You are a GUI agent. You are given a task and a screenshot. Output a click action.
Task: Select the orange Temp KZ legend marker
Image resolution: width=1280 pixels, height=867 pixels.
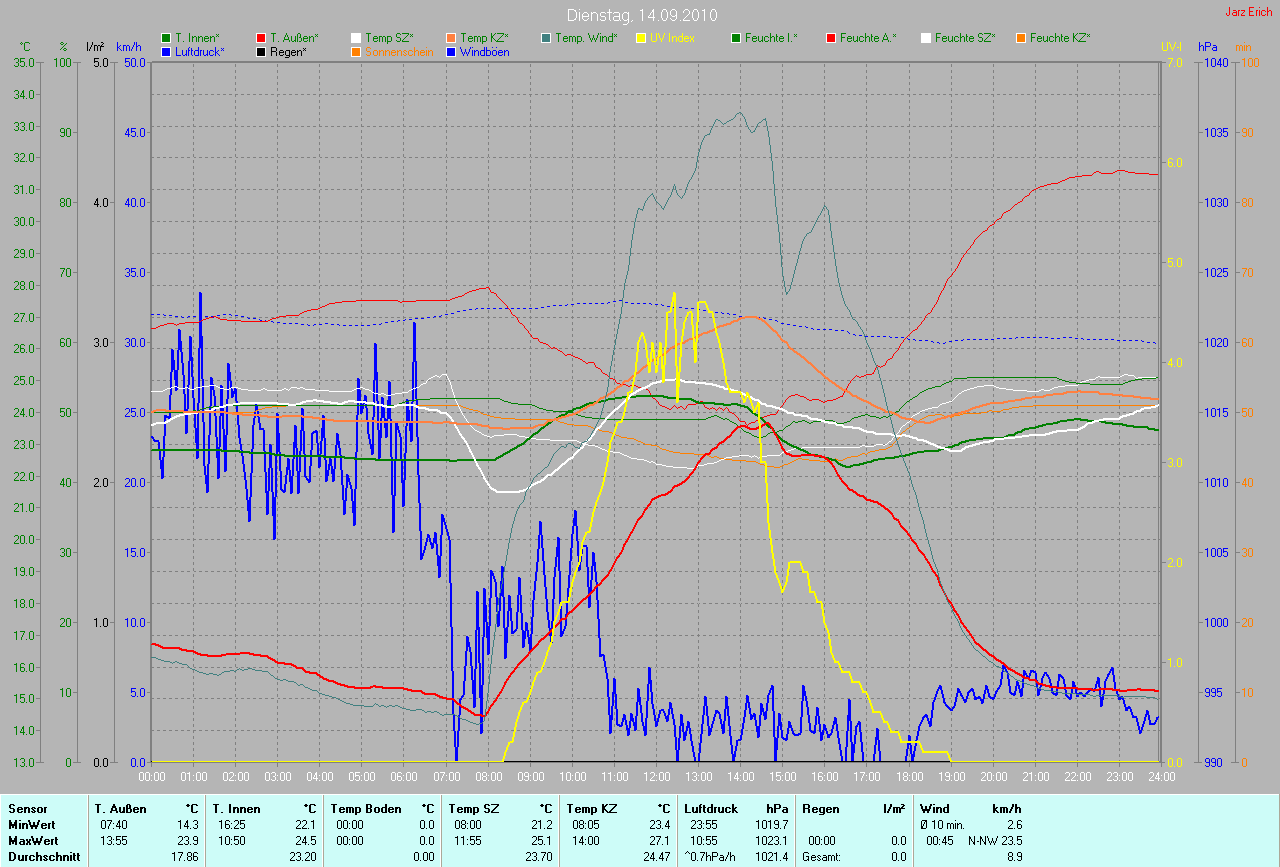point(451,38)
